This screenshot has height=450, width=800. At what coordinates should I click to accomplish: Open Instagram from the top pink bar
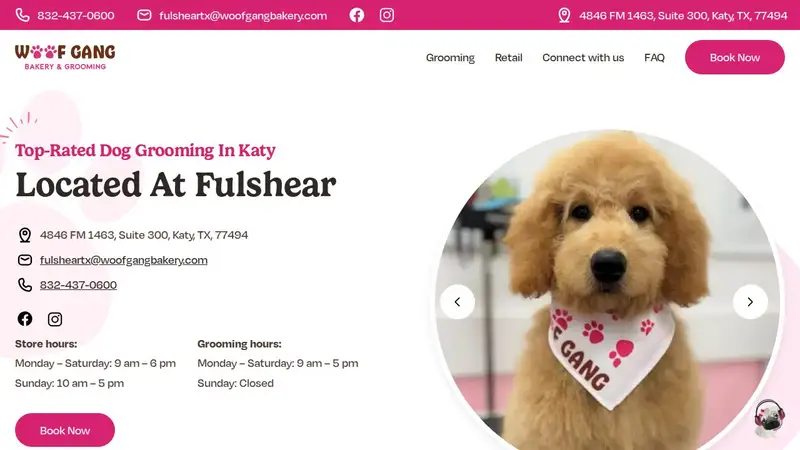[x=387, y=15]
